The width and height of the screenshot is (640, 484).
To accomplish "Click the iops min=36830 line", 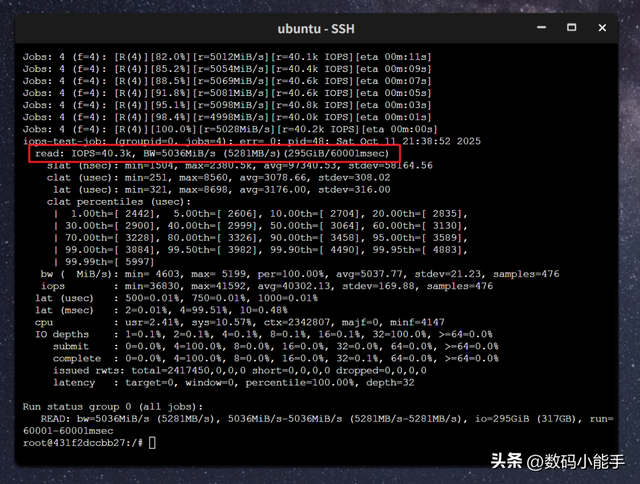I will [267, 286].
